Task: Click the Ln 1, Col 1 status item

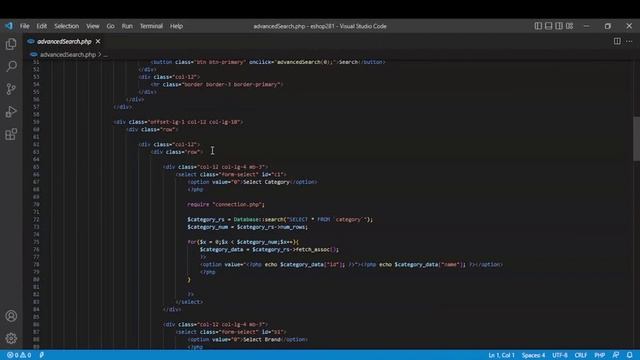Action: 501,355
